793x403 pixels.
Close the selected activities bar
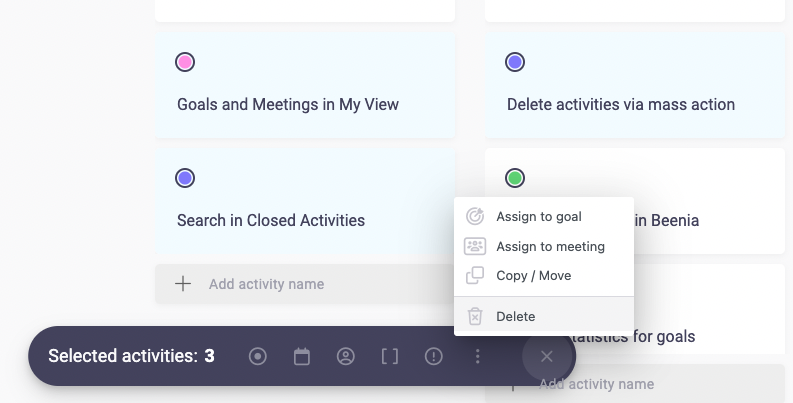click(x=546, y=356)
